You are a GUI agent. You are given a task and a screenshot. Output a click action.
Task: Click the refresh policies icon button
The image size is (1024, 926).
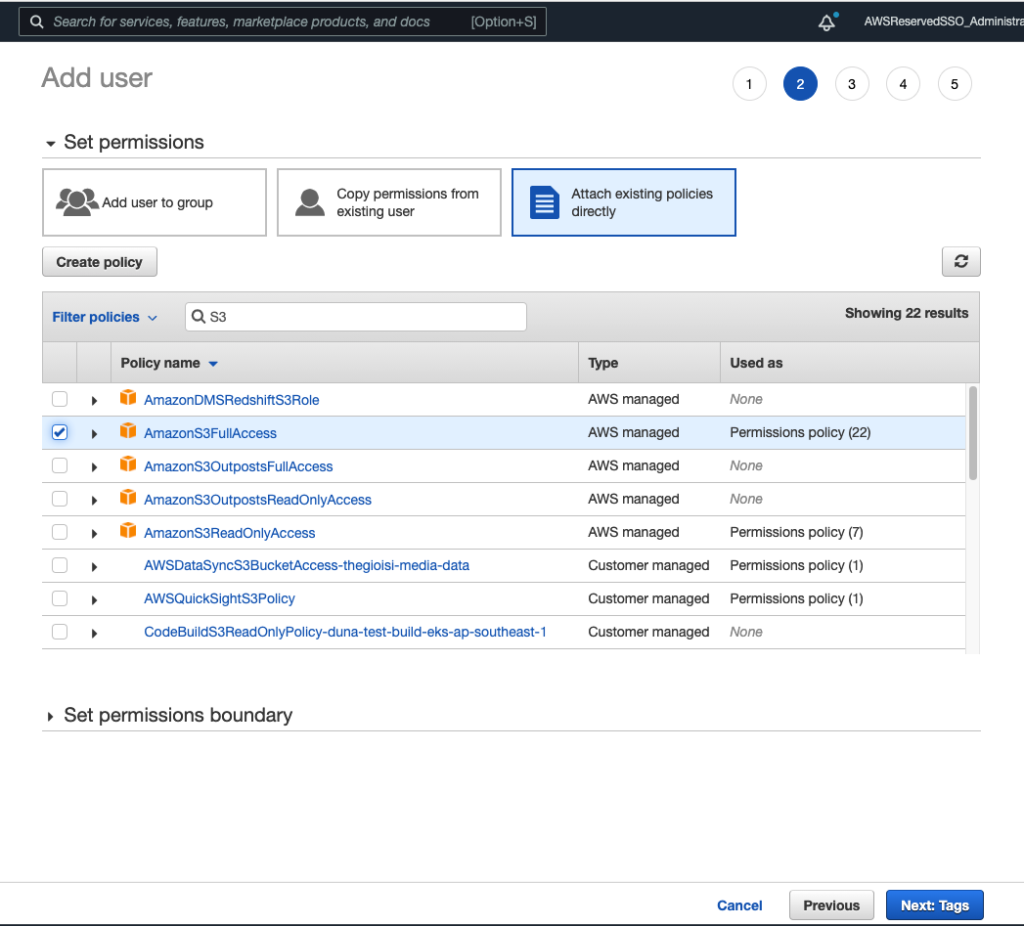[961, 262]
